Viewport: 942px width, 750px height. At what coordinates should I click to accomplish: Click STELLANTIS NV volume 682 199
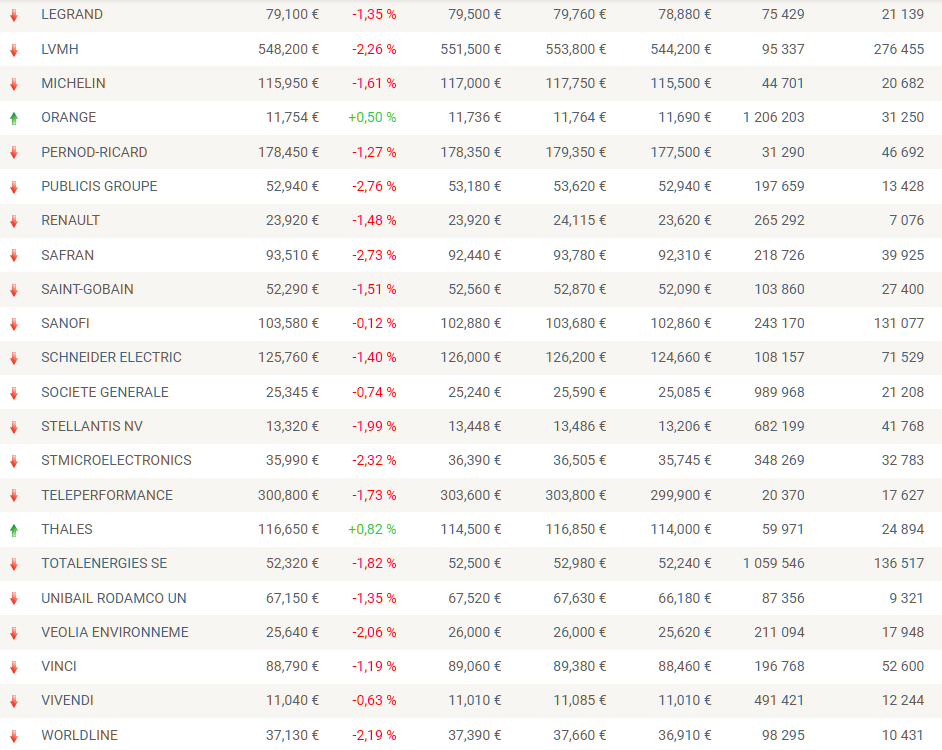coord(779,426)
